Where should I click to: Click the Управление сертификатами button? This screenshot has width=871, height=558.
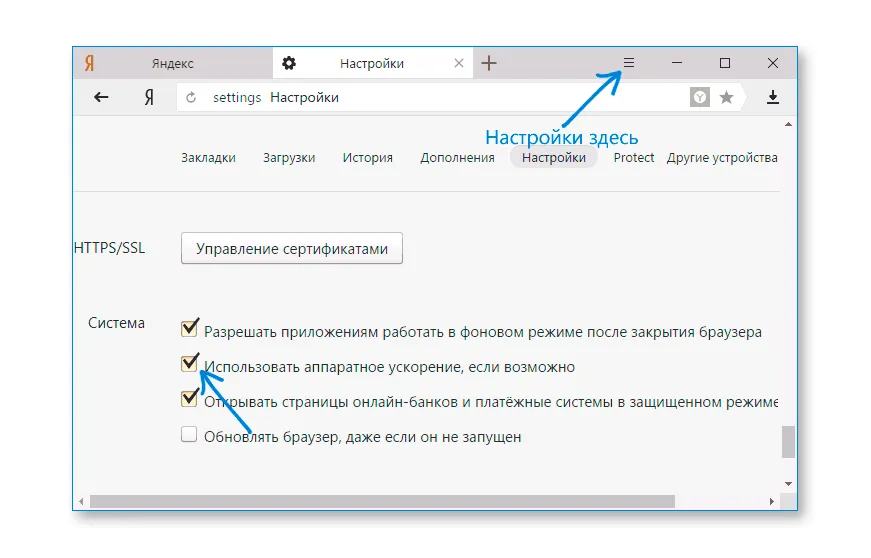292,248
